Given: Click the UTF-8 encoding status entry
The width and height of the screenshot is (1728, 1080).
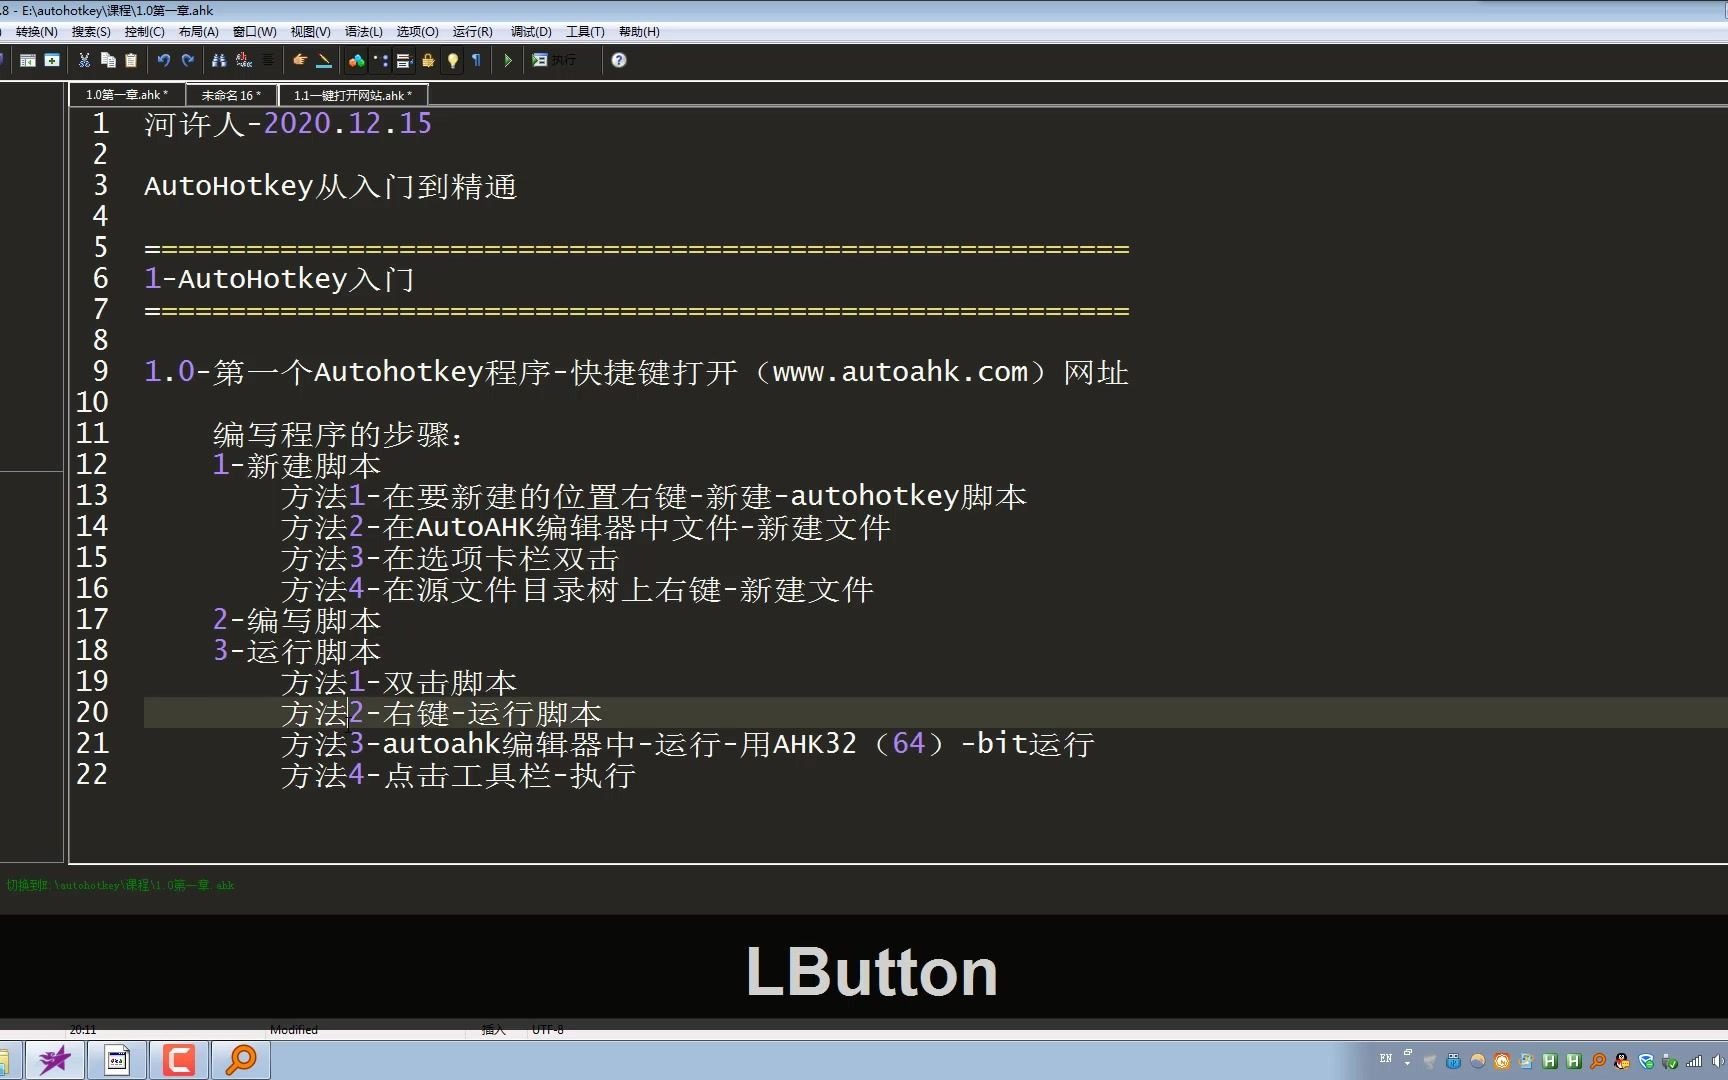Looking at the screenshot, I should point(548,1030).
